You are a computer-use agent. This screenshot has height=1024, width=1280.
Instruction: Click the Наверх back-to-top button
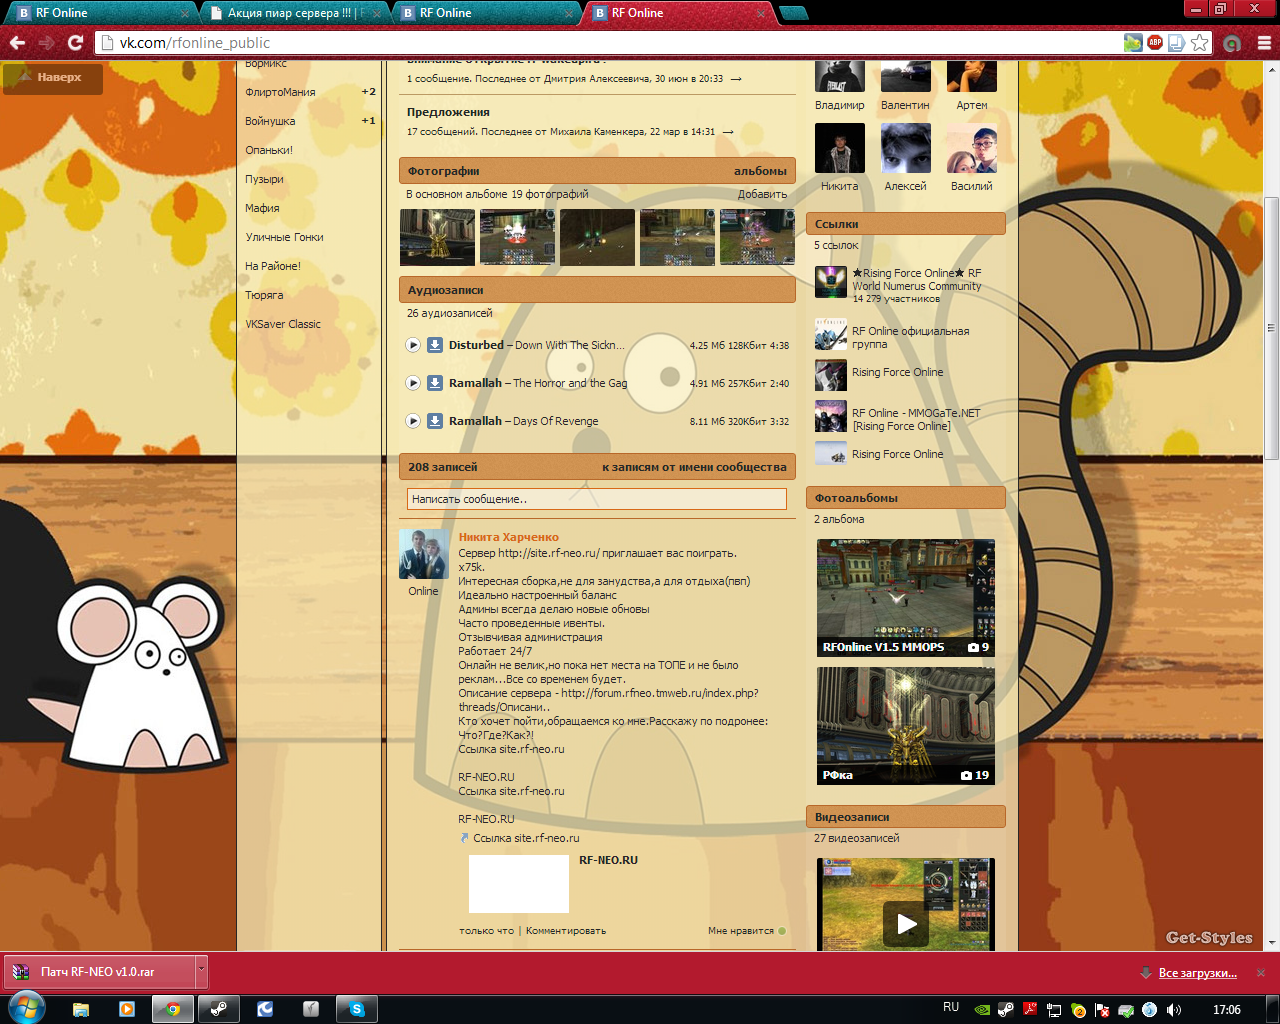53,77
